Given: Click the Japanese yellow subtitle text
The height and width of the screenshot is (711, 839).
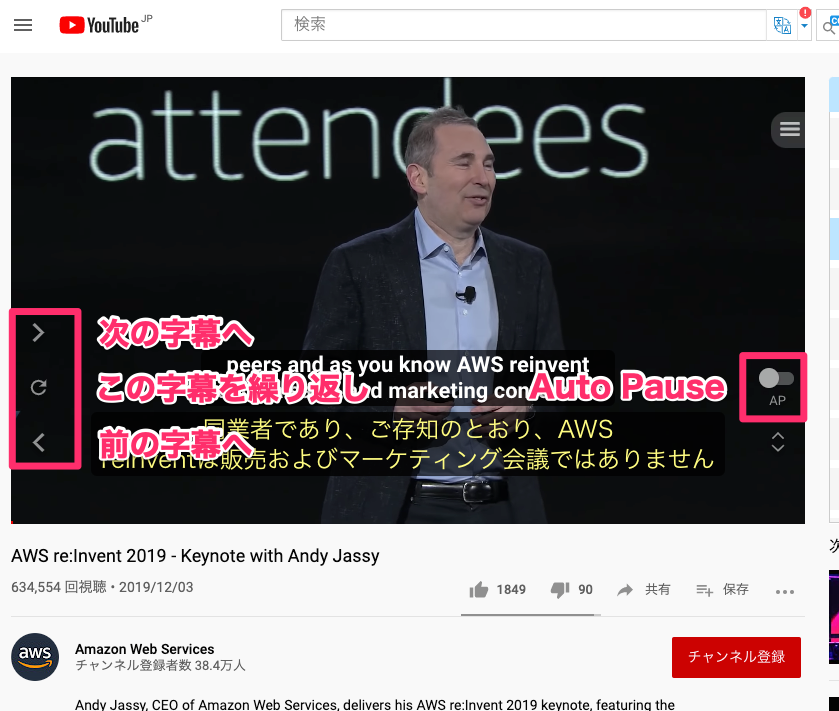Looking at the screenshot, I should click(x=407, y=444).
